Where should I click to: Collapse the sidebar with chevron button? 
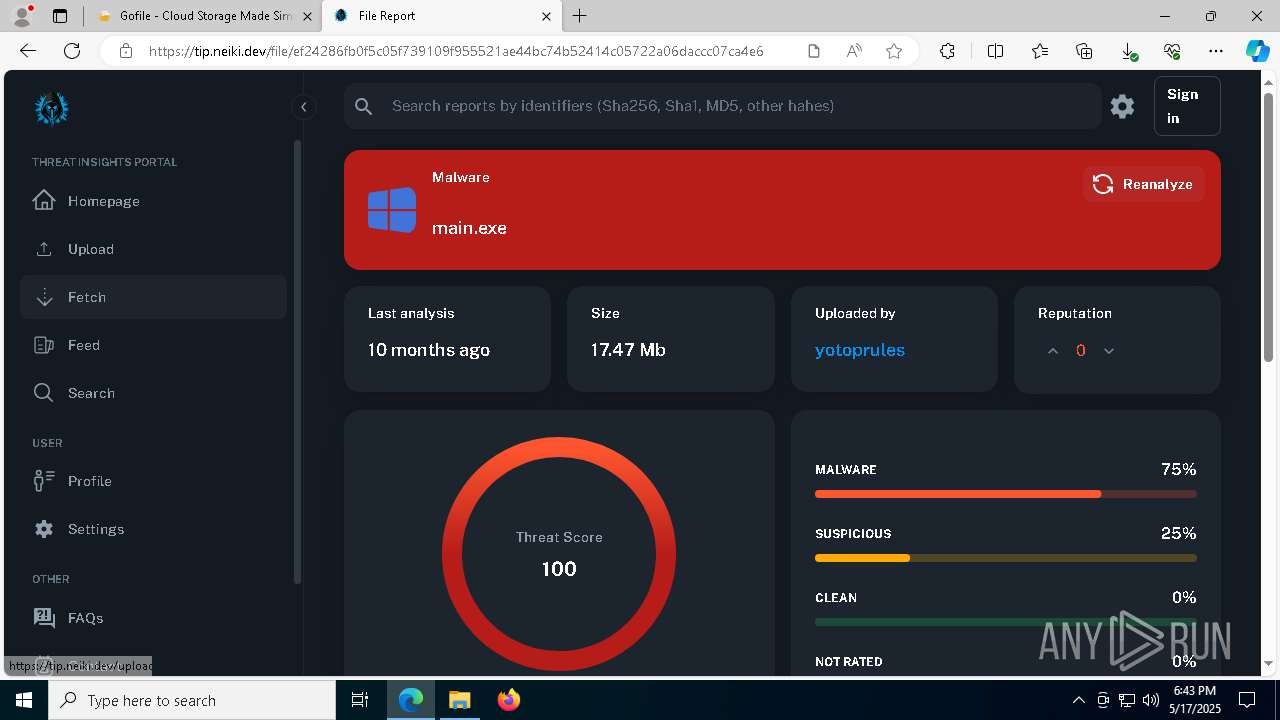click(303, 107)
